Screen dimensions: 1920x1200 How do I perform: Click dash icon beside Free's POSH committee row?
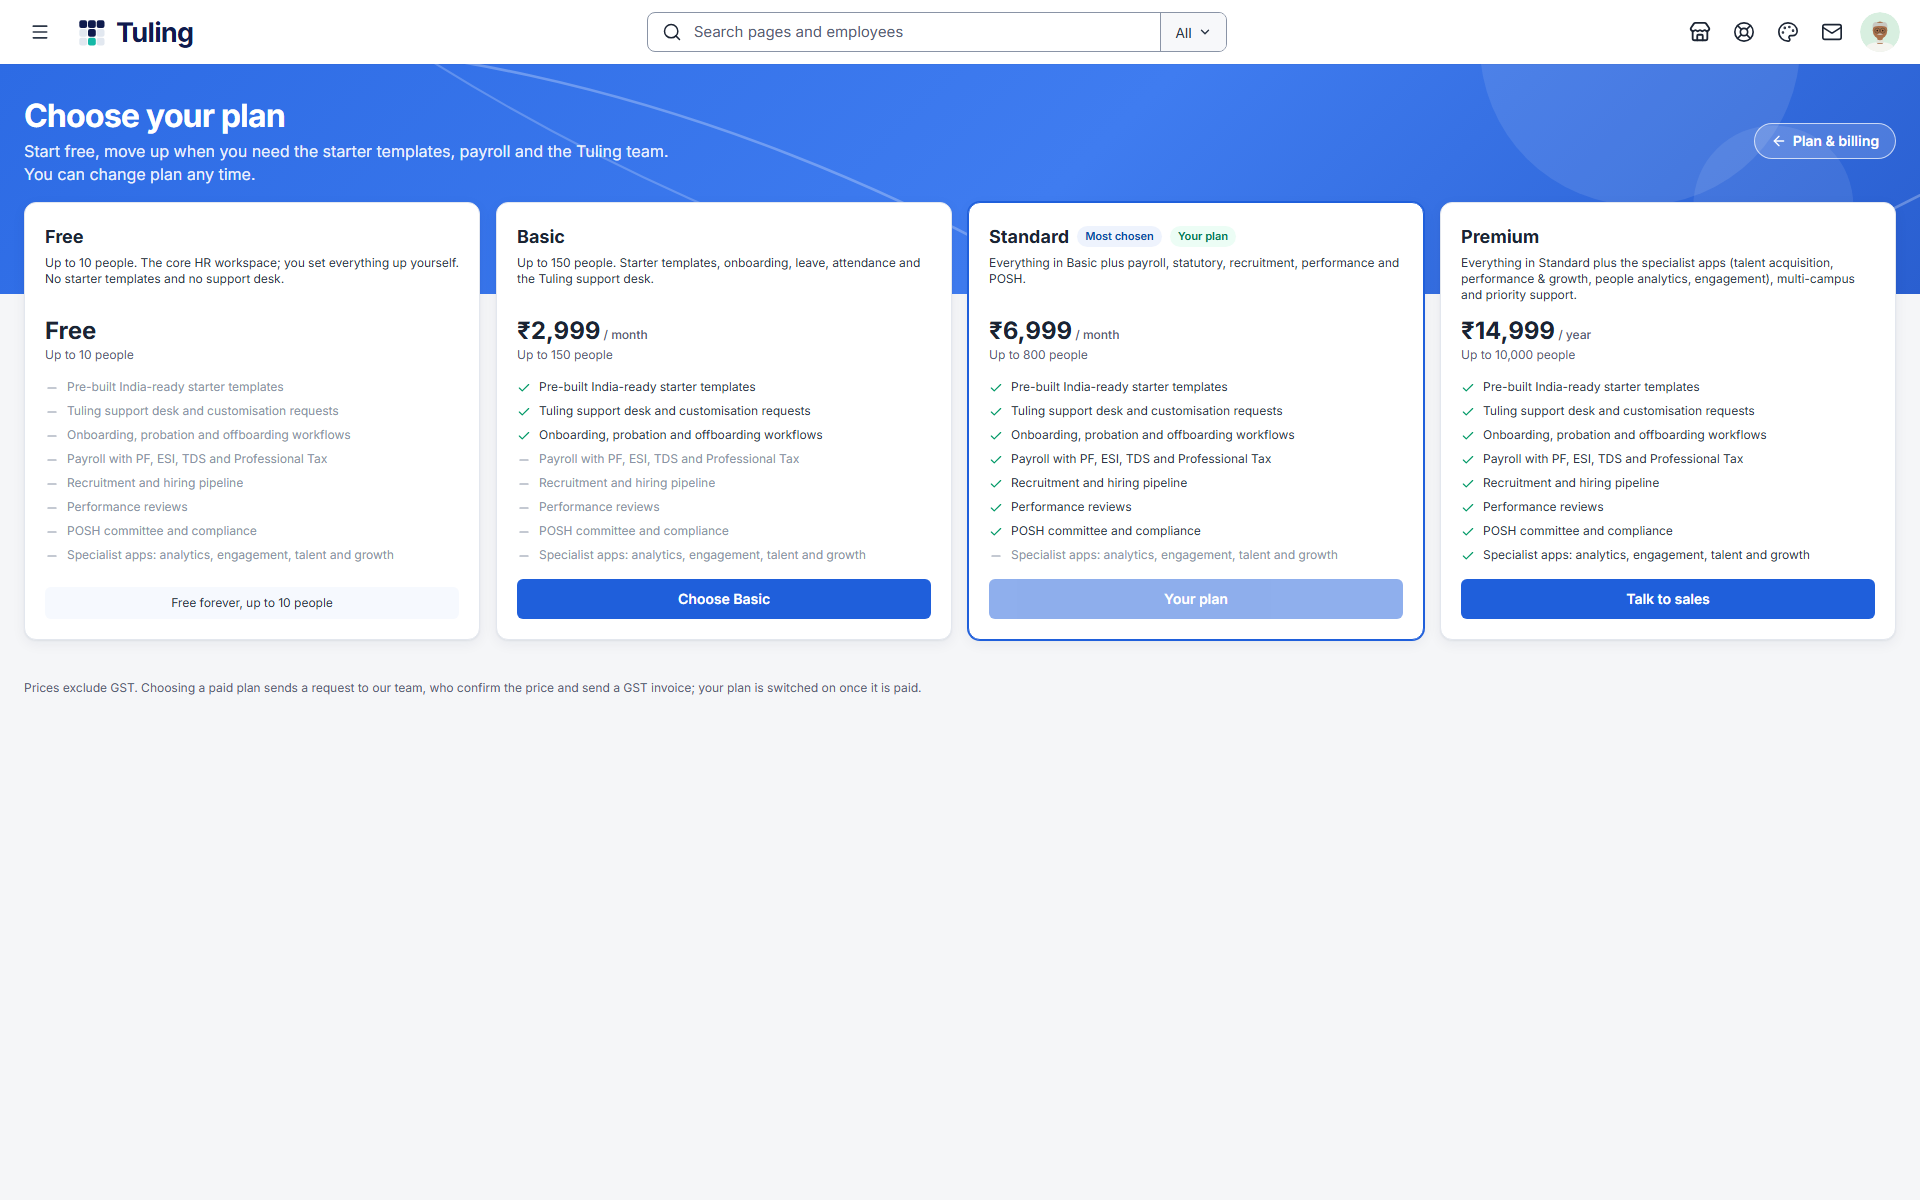tap(52, 532)
